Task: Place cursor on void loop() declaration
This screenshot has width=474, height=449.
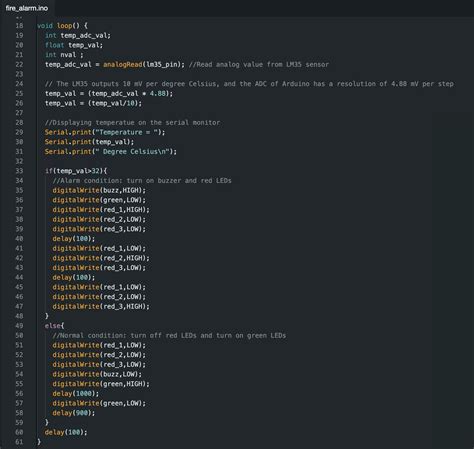Action: tap(62, 26)
